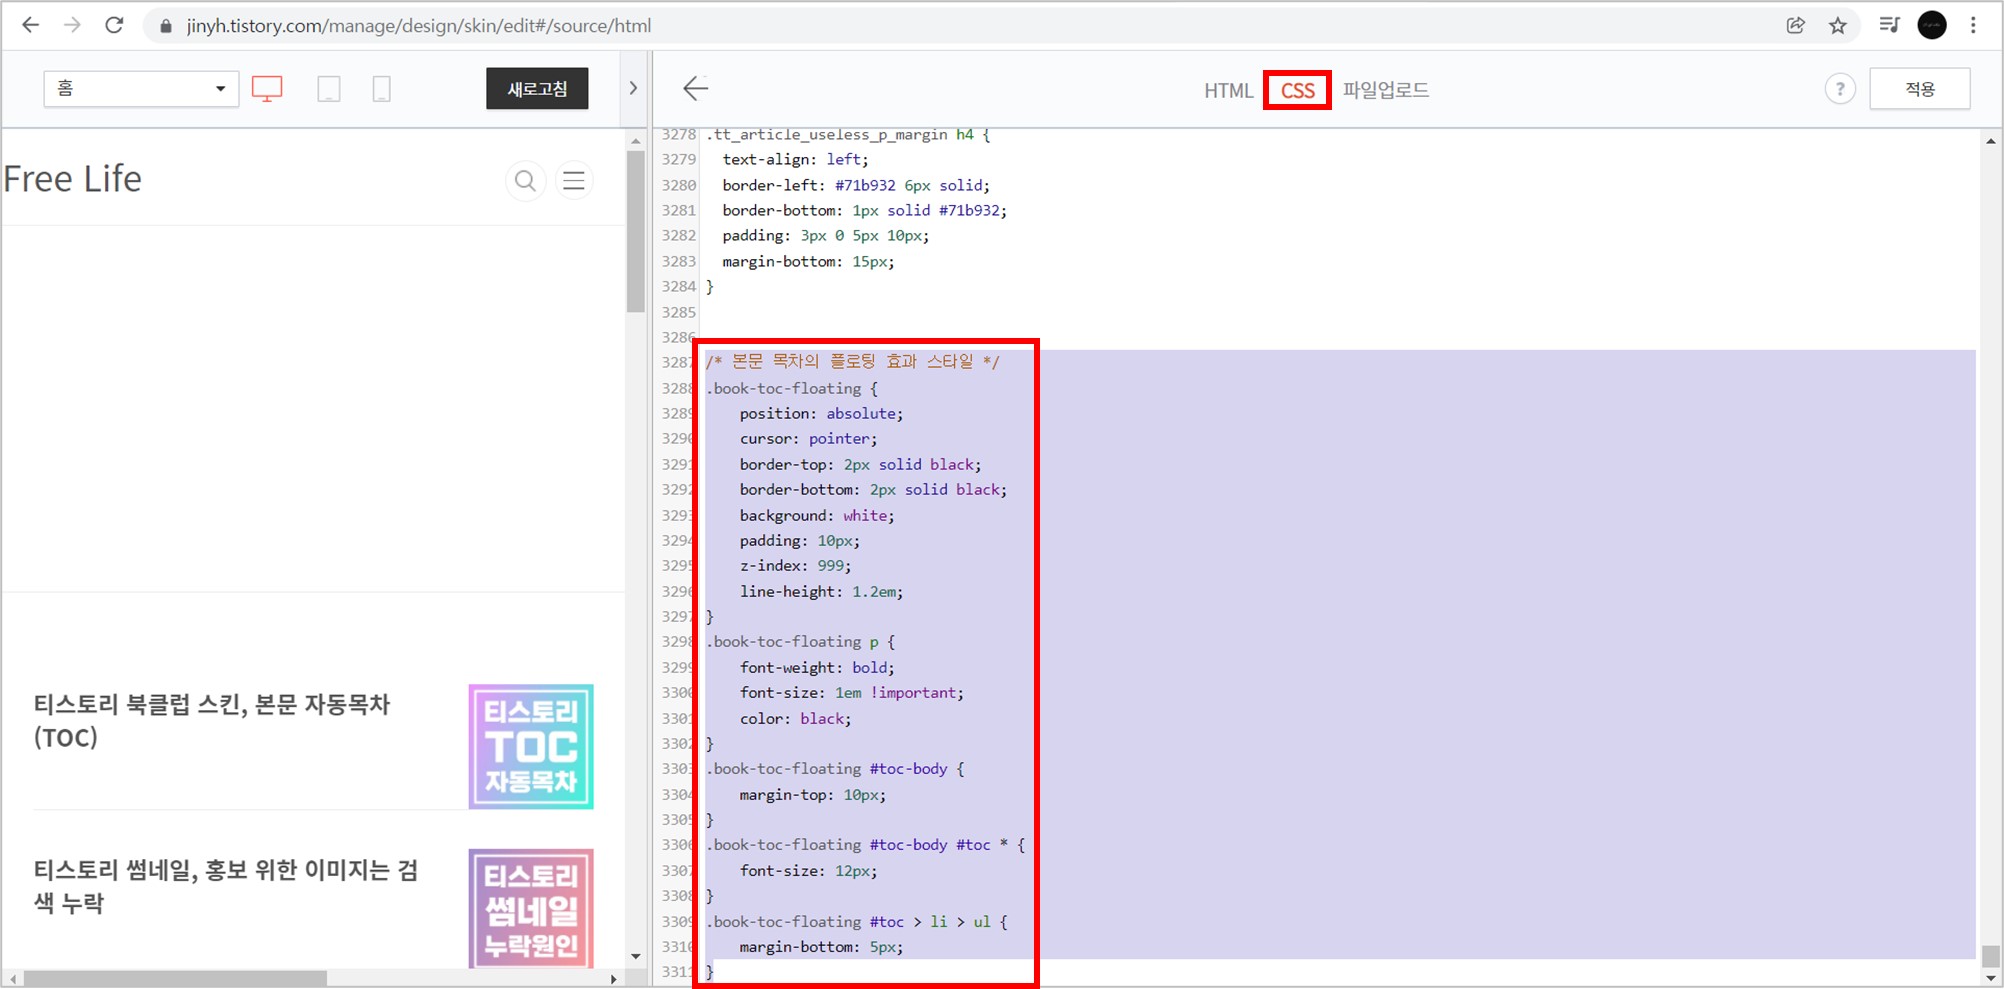Click the browser back navigation arrow

click(x=31, y=25)
